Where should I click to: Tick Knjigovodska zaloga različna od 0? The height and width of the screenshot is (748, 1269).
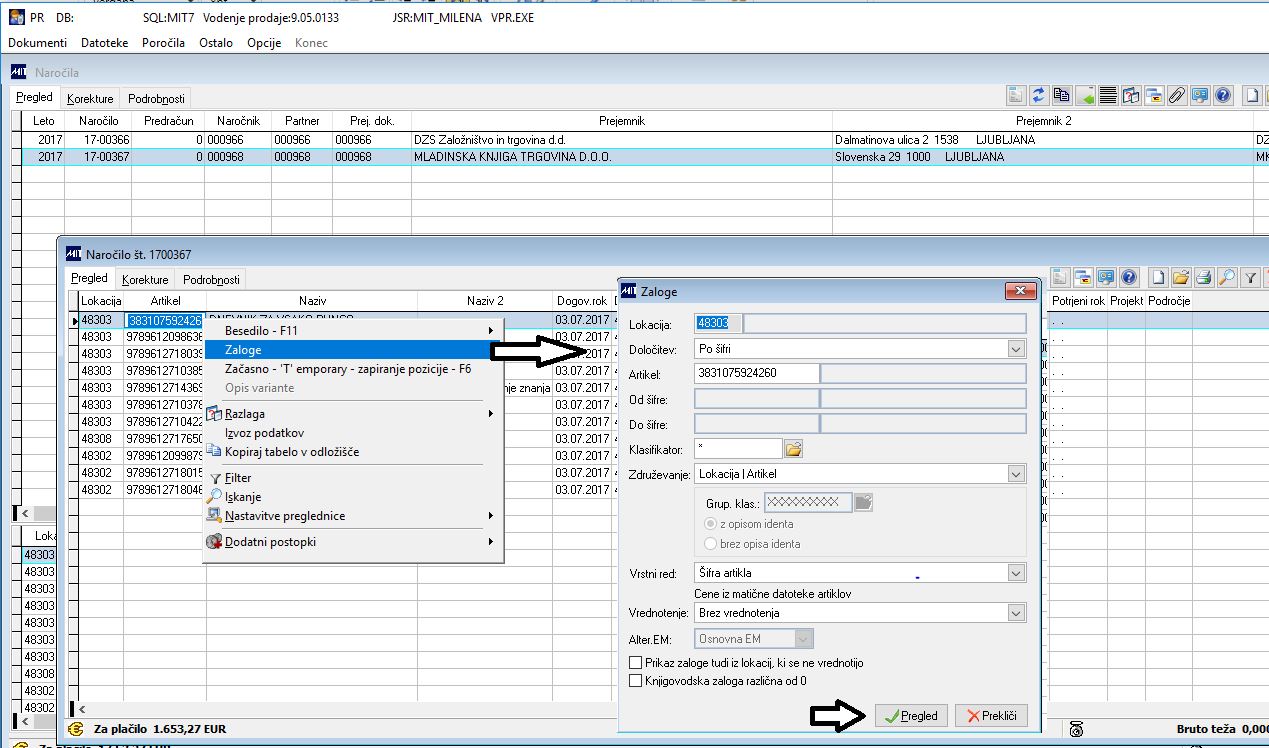[x=635, y=681]
